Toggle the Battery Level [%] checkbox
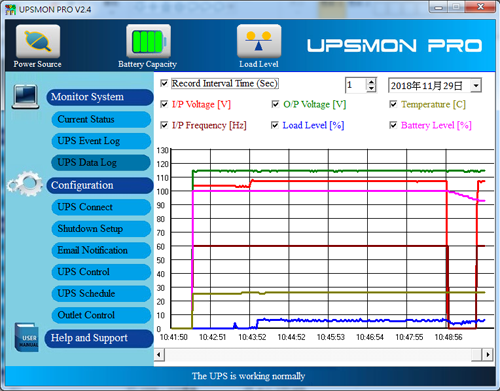The height and width of the screenshot is (391, 500). pos(393,125)
